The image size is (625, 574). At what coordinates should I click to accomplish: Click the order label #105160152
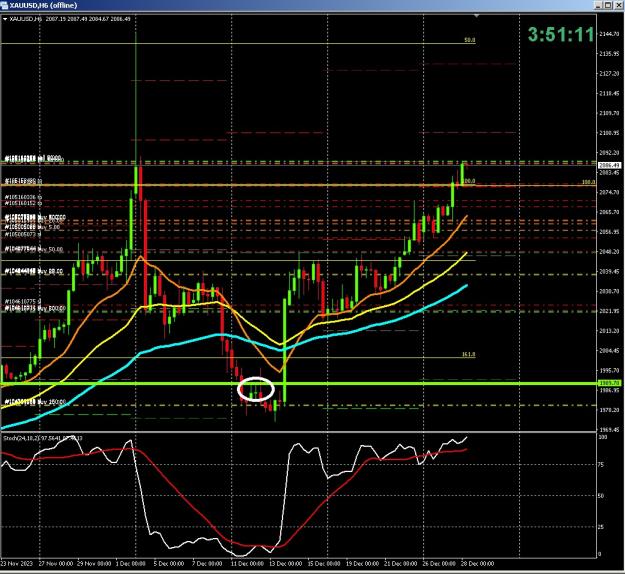(x=22, y=203)
